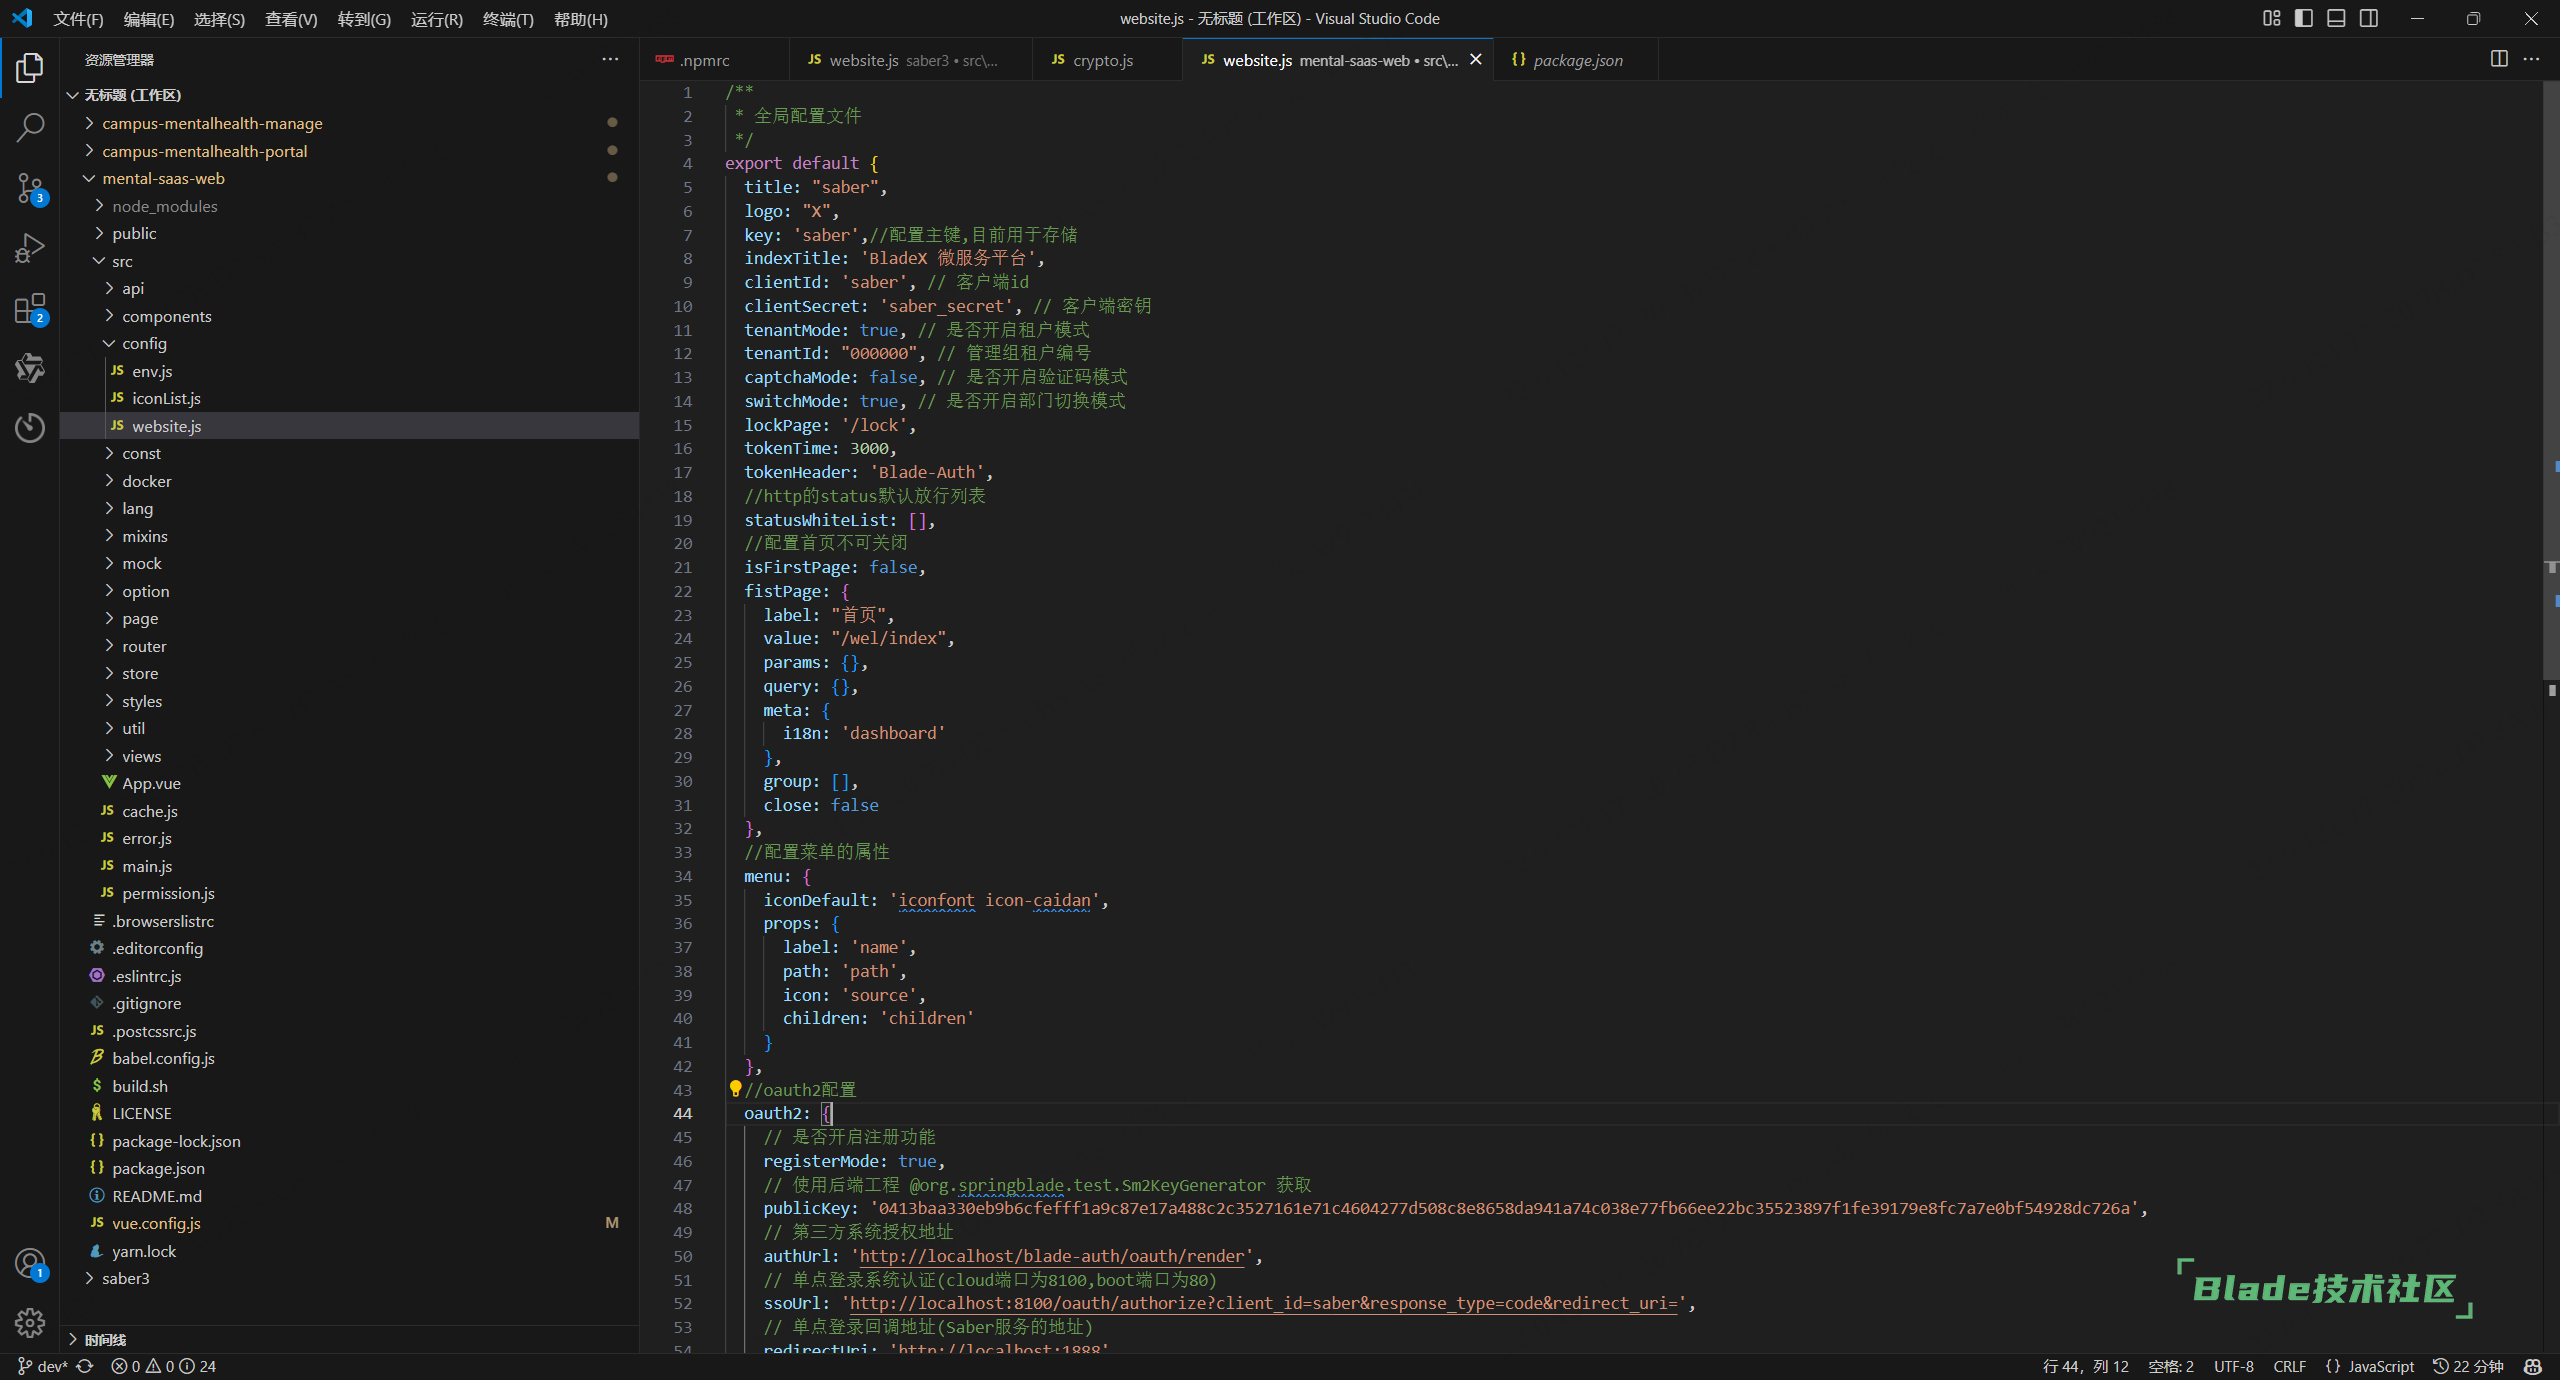Image resolution: width=2560 pixels, height=1380 pixels.
Task: Toggle the secondary side bar visibility
Action: click(2369, 18)
